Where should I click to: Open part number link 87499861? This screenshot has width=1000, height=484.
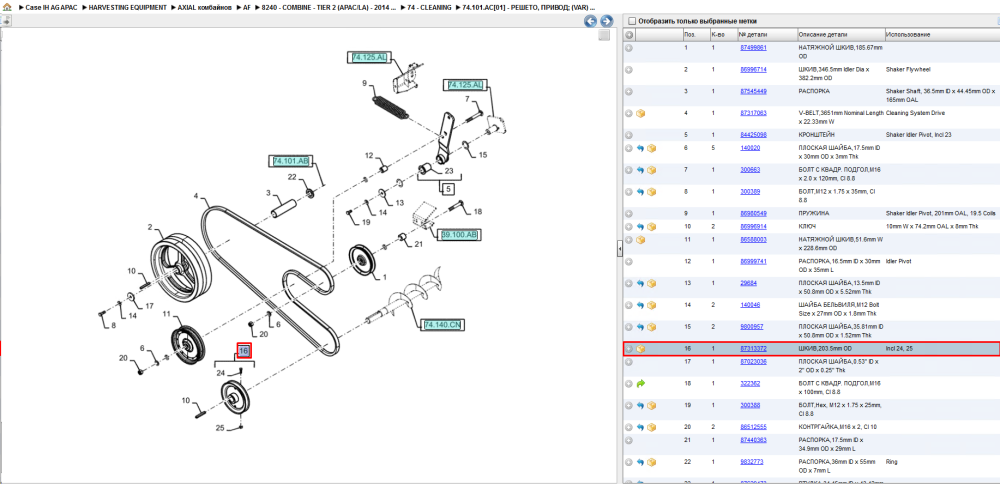coord(753,48)
